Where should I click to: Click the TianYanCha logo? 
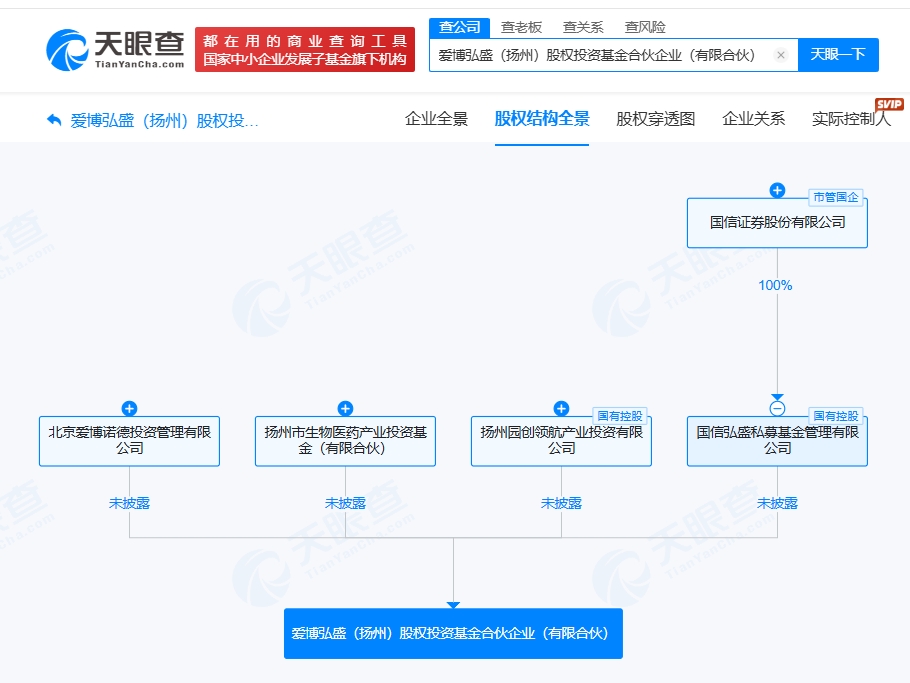coord(115,48)
